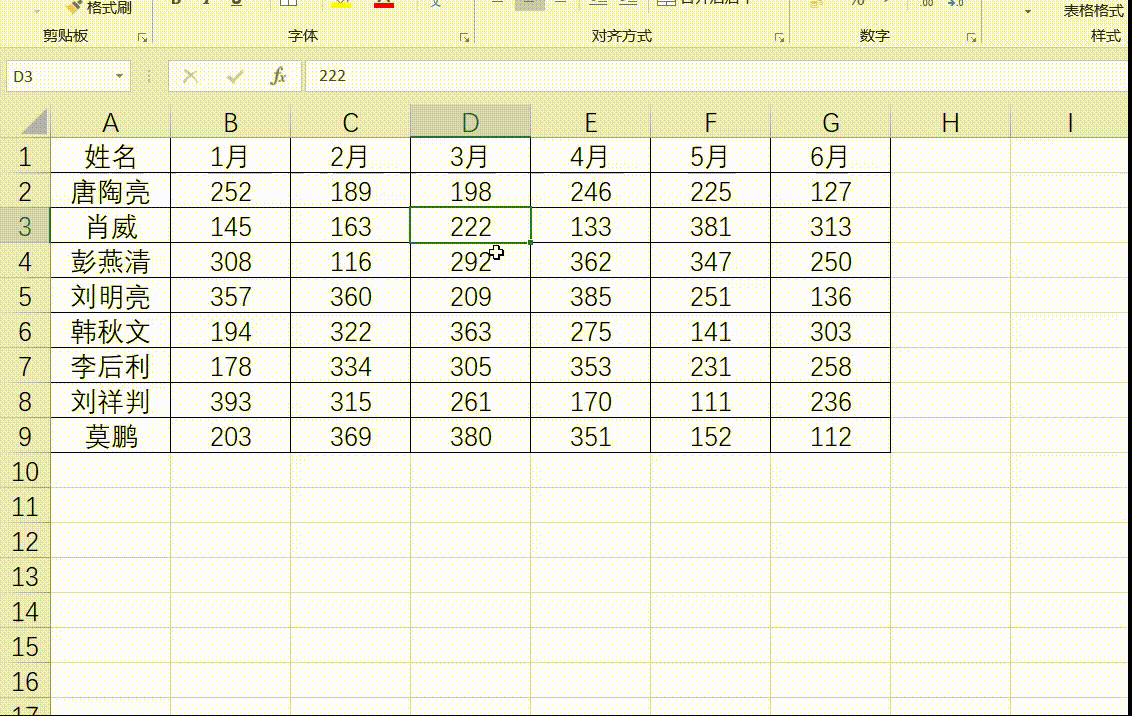Click the cancel X icon in formula bar
Screen dimensions: 1132x716
coord(190,76)
